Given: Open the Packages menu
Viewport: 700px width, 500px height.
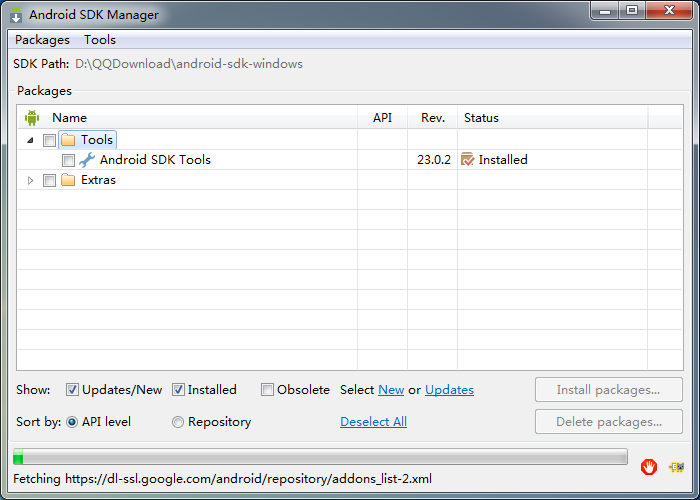Looking at the screenshot, I should click(42, 40).
